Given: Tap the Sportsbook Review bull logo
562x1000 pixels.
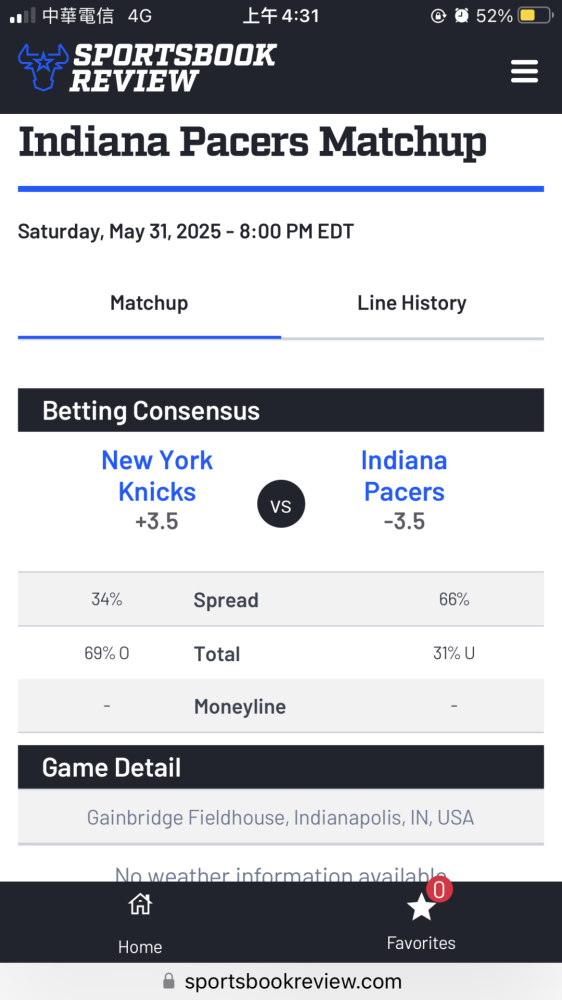Looking at the screenshot, I should (x=43, y=67).
